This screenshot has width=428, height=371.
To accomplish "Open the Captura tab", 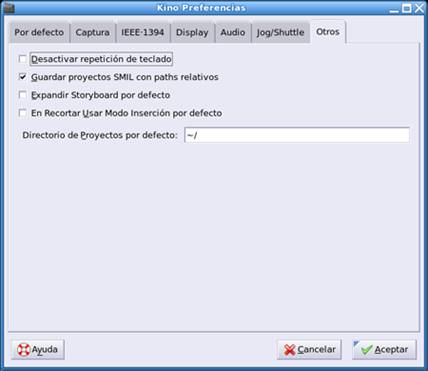I will (93, 33).
